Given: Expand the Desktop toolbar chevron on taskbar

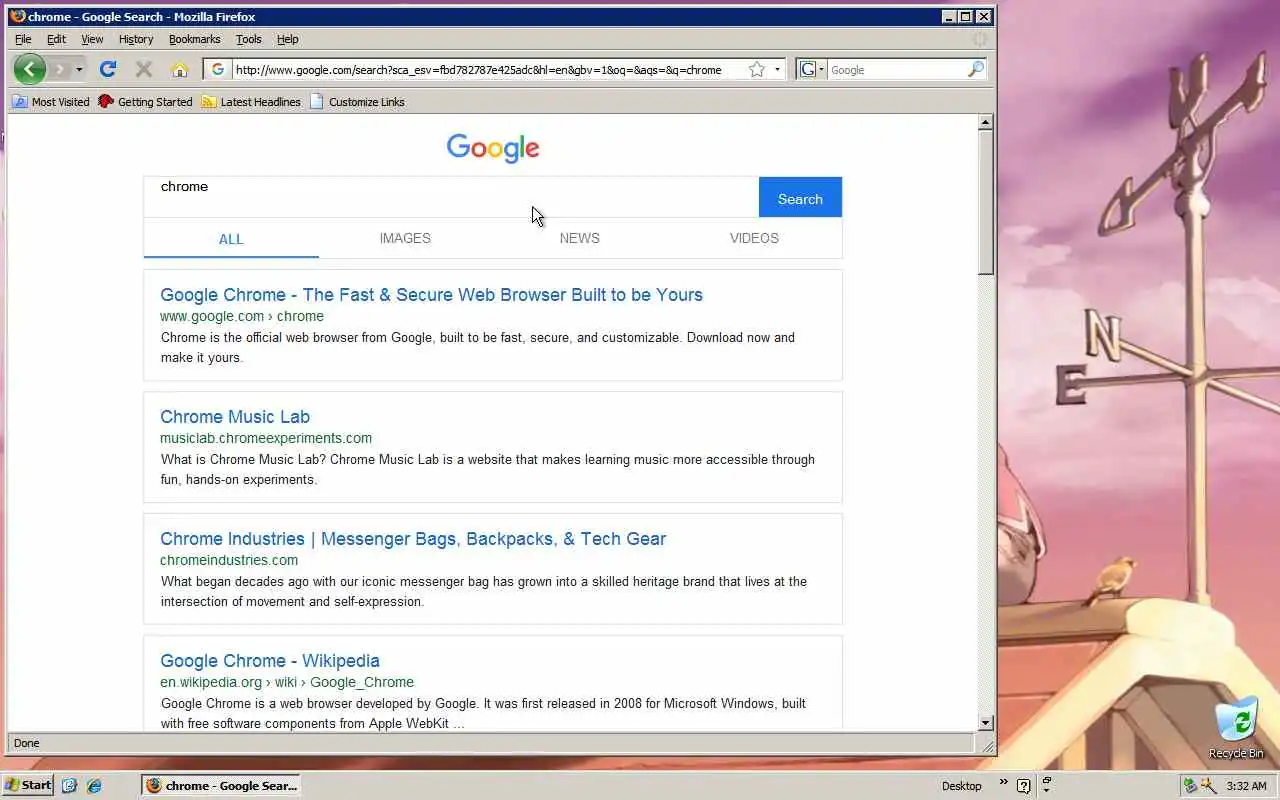Looking at the screenshot, I should (x=1003, y=782).
